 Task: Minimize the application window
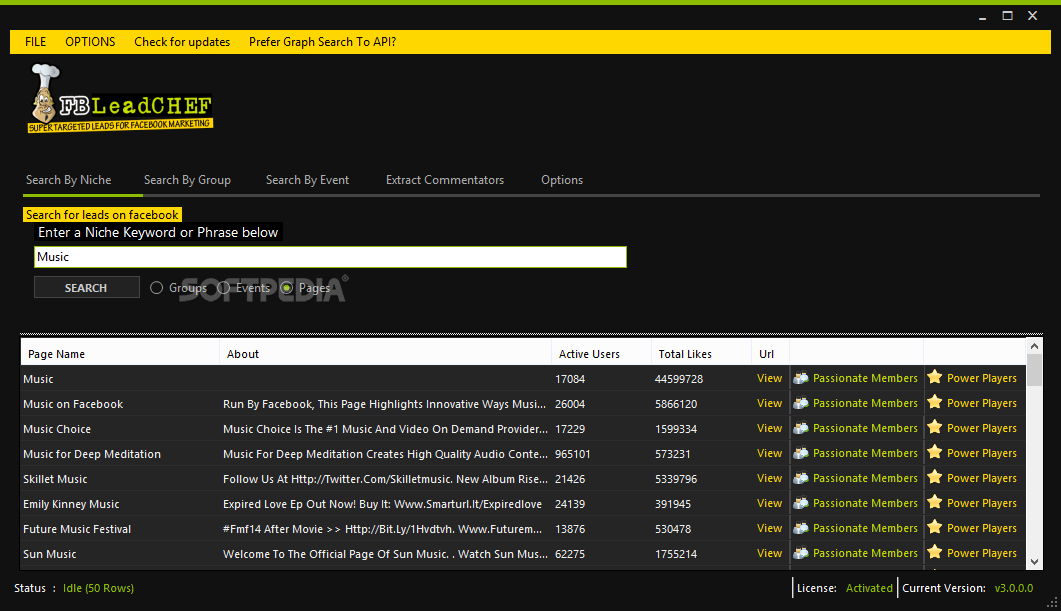point(982,16)
